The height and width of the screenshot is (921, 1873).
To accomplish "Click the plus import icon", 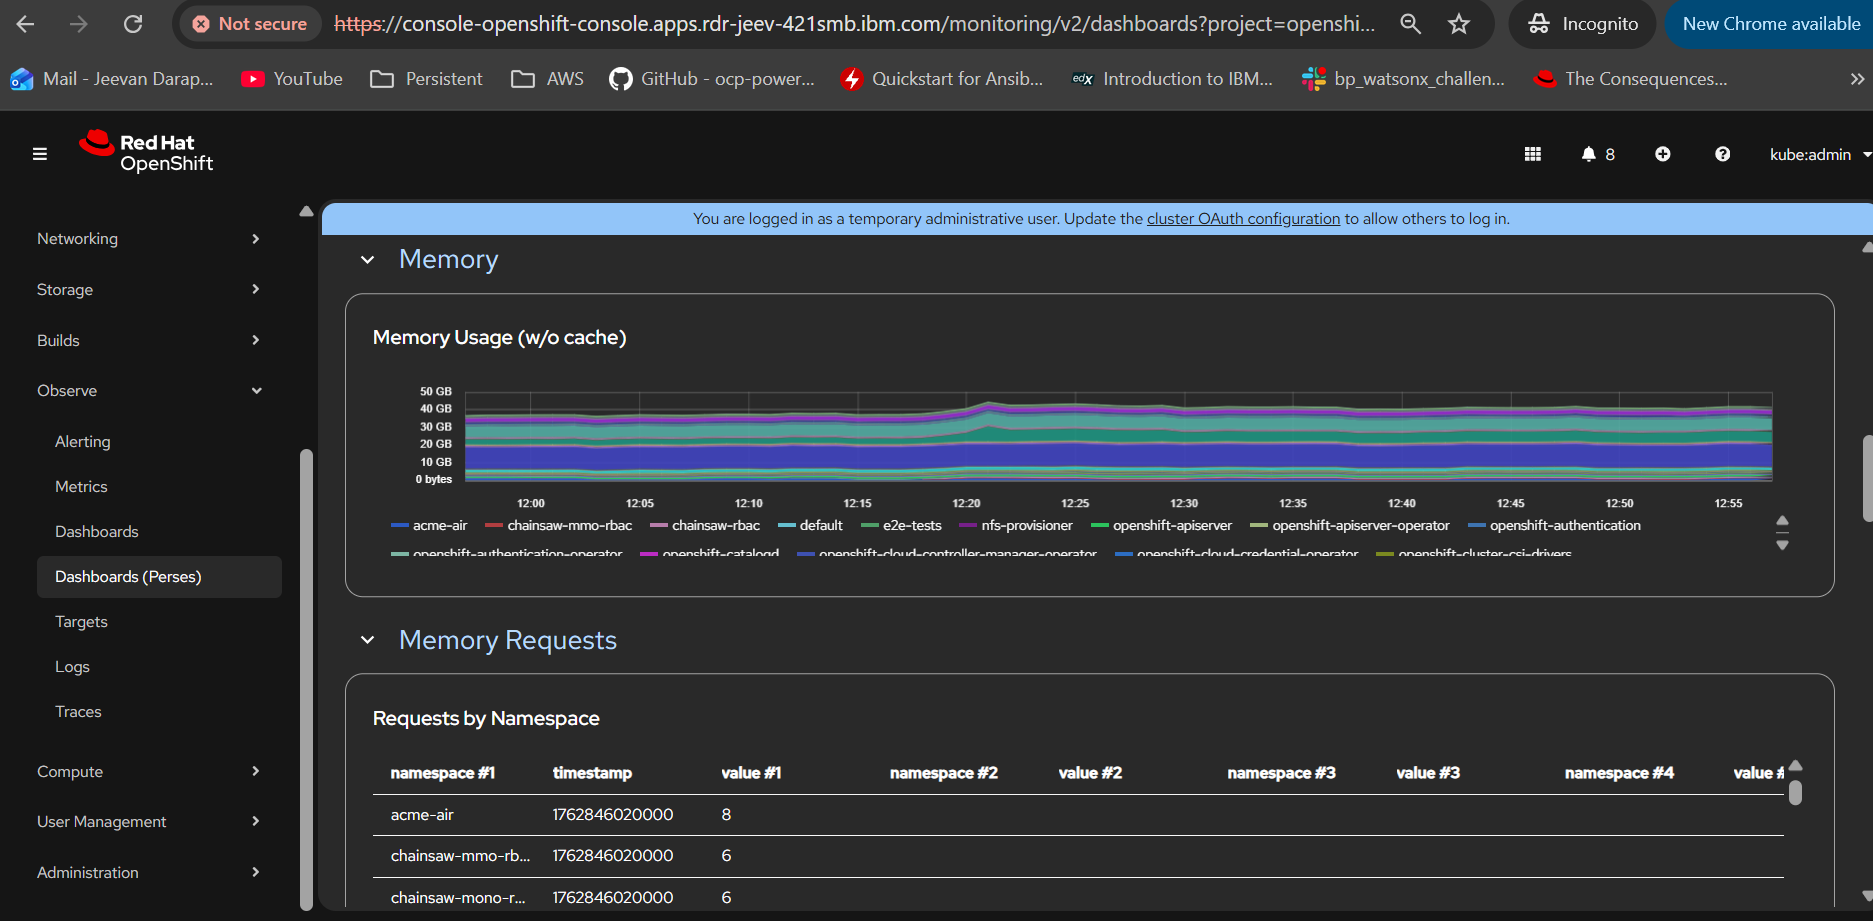I will tap(1662, 154).
